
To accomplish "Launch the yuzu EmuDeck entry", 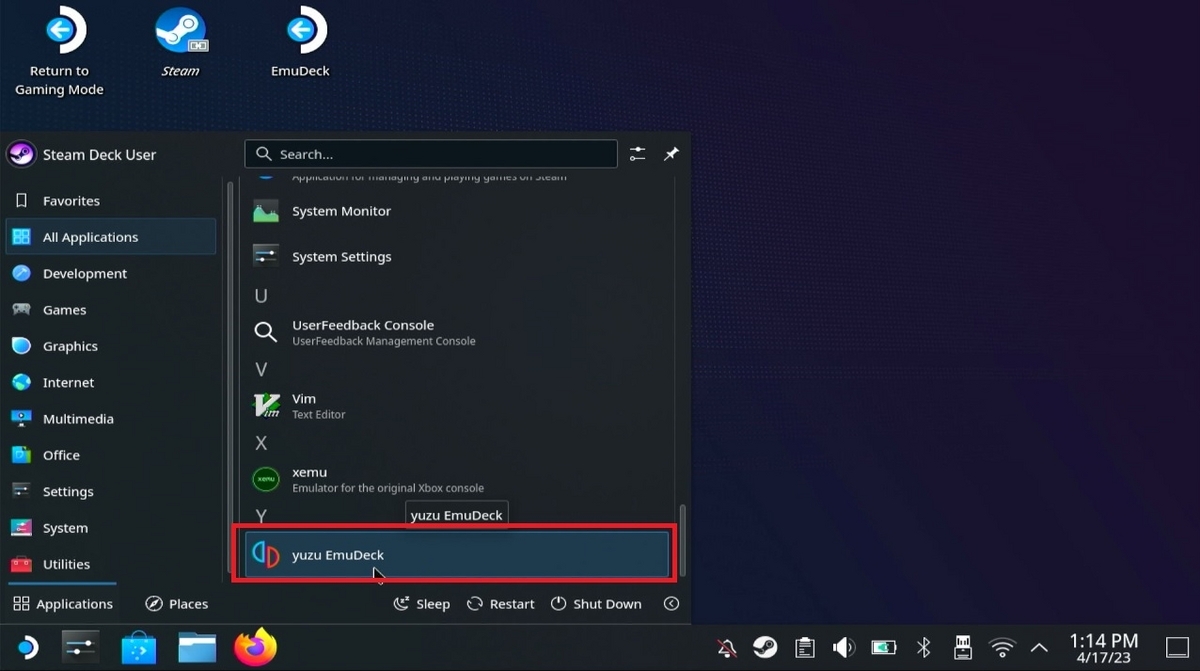I will (457, 555).
